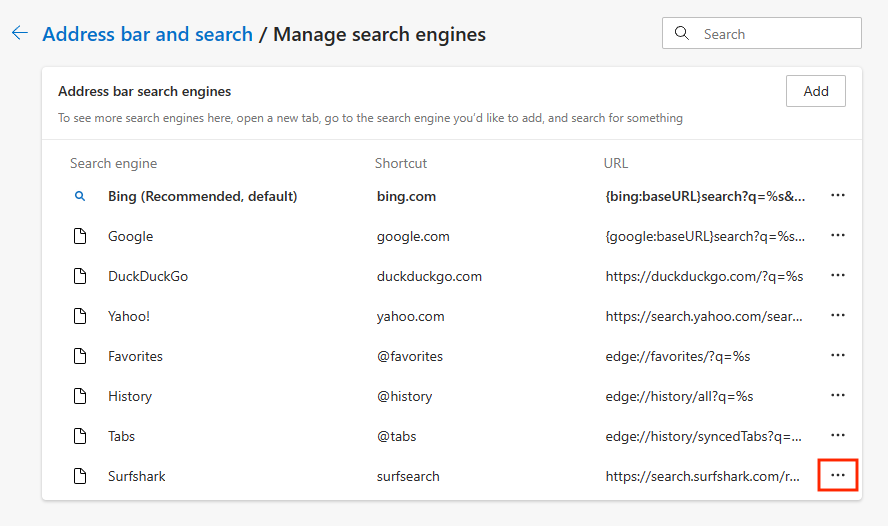888x526 pixels.
Task: Open more actions for Bing search engine
Action: [x=838, y=196]
